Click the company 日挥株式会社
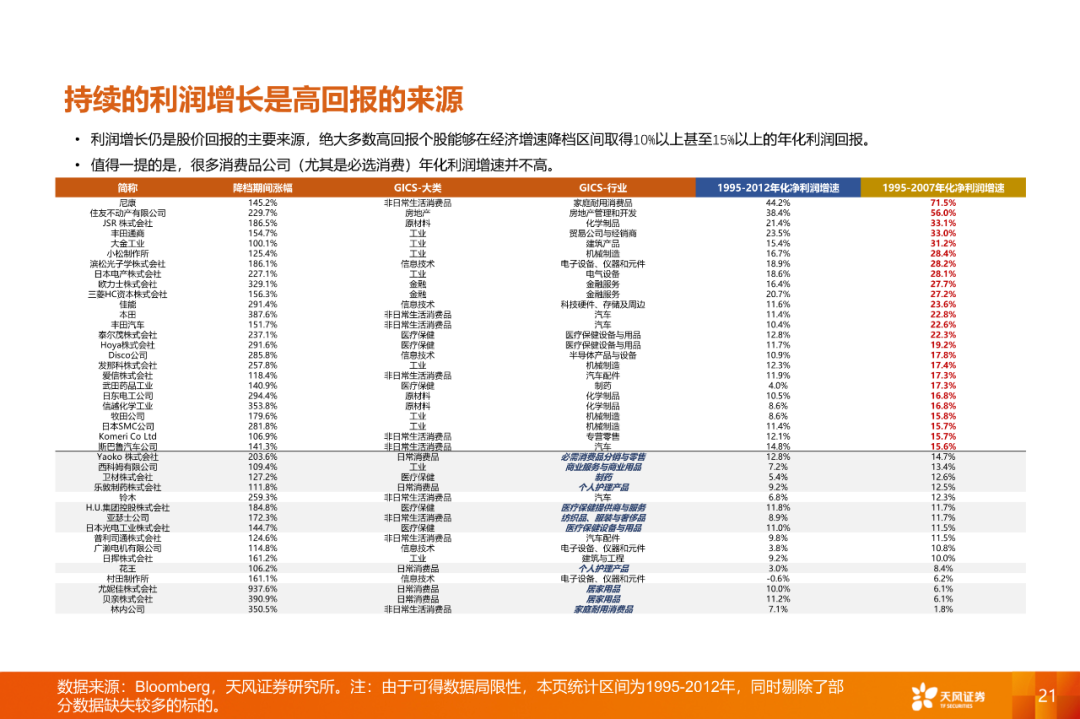This screenshot has width=1080, height=719. [x=127, y=559]
